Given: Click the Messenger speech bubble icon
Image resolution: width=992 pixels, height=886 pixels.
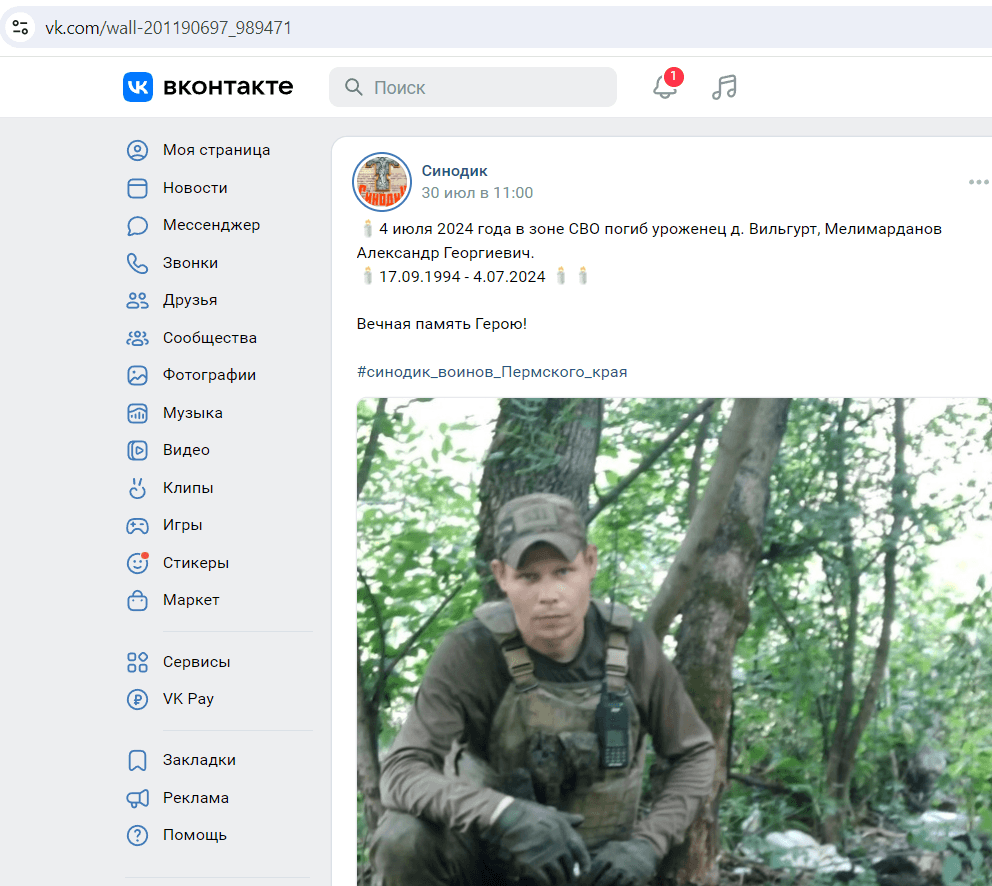Looking at the screenshot, I should click(x=137, y=226).
